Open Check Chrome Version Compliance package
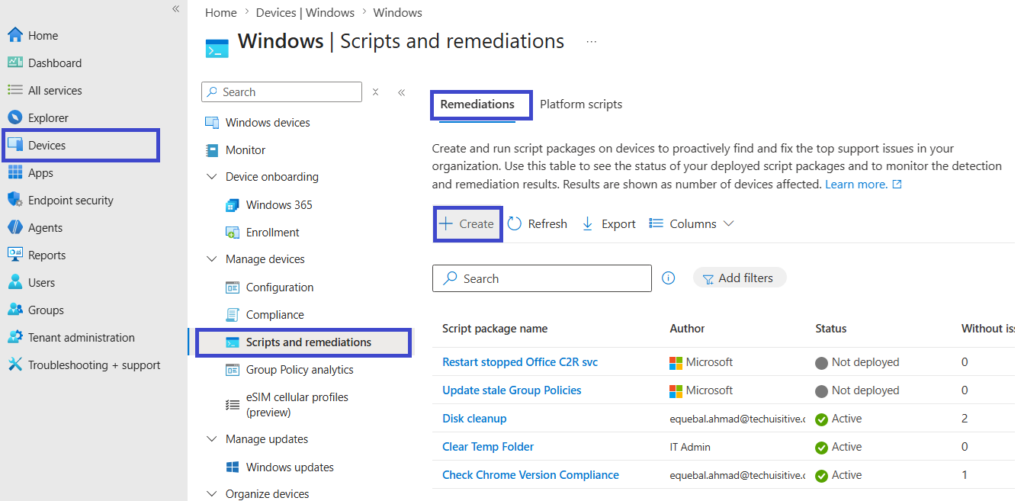The width and height of the screenshot is (1024, 501). coord(530,475)
